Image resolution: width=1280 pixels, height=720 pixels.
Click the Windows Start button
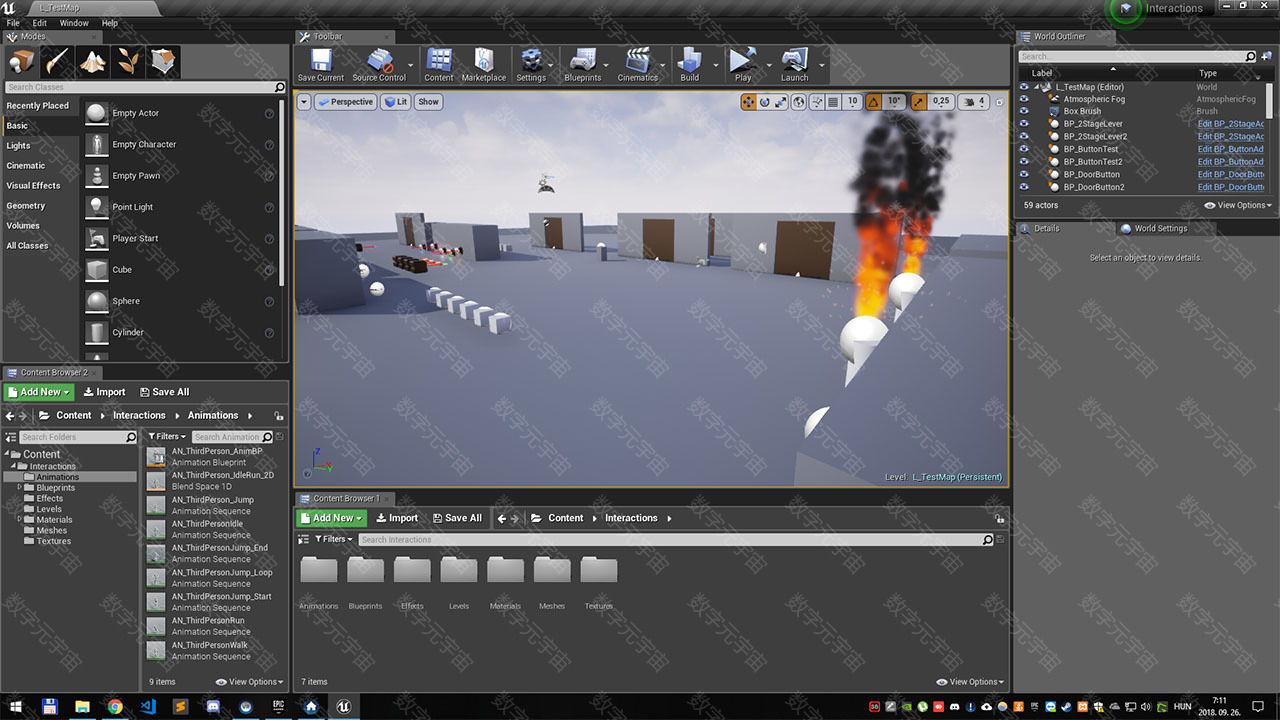pos(17,706)
